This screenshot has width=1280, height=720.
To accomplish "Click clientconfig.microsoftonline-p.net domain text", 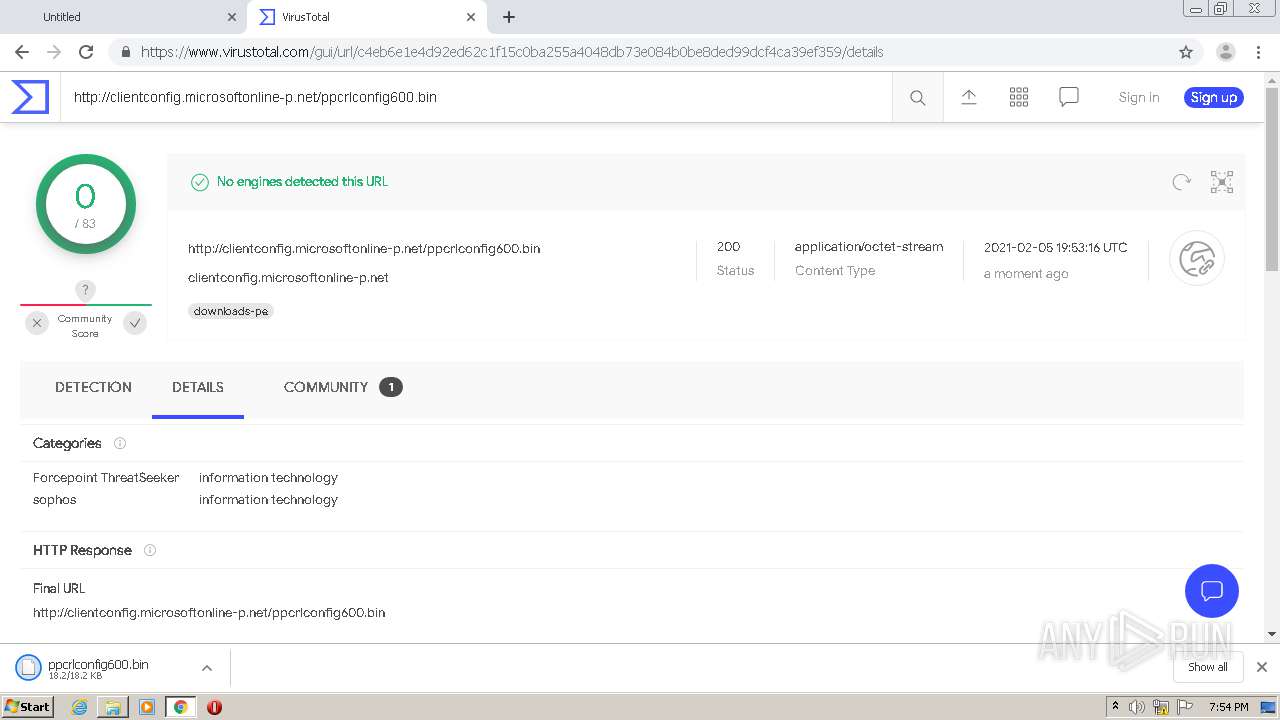I will click(288, 278).
